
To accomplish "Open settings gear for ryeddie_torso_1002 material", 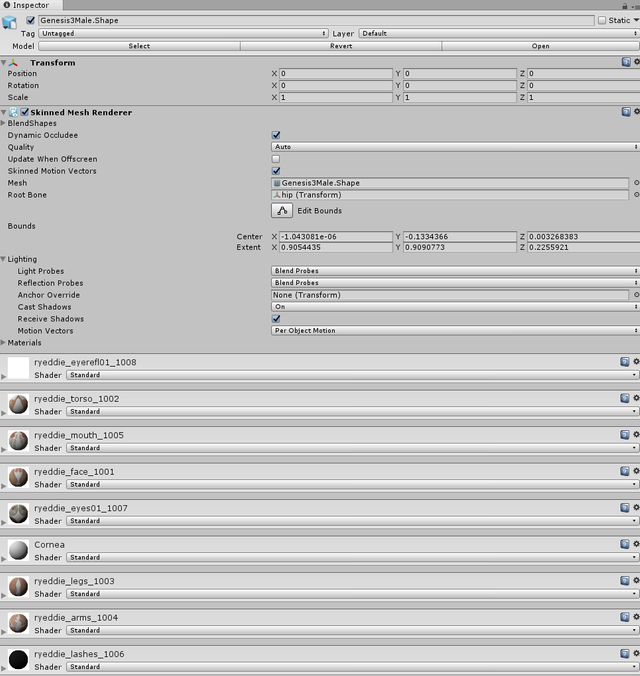I will tap(636, 398).
